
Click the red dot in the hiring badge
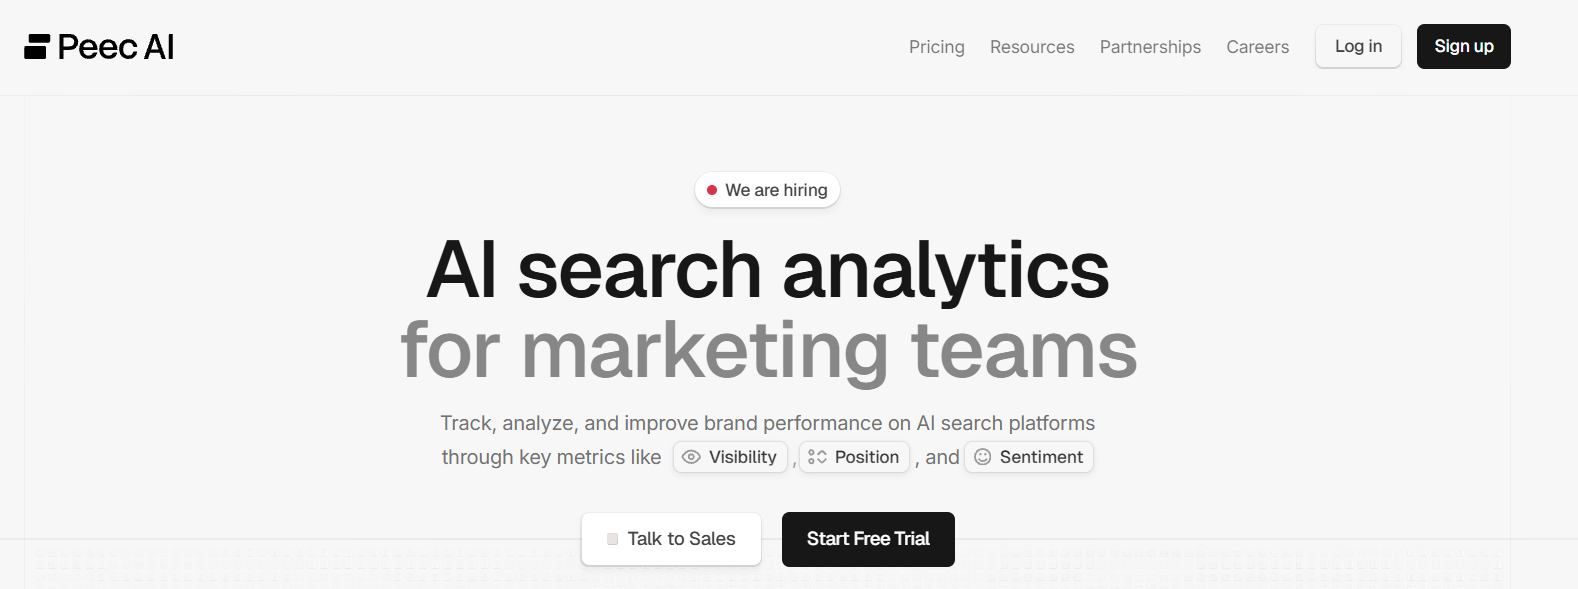click(712, 189)
